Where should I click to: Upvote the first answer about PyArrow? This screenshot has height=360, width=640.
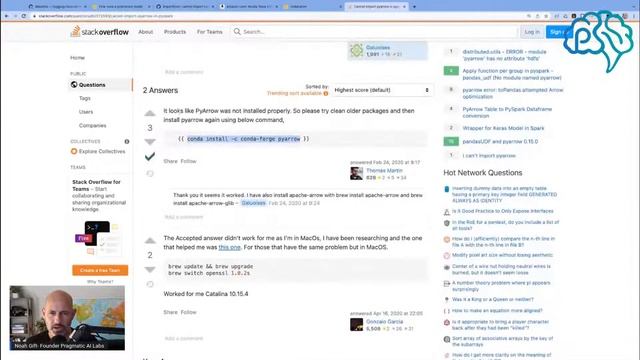coord(150,113)
